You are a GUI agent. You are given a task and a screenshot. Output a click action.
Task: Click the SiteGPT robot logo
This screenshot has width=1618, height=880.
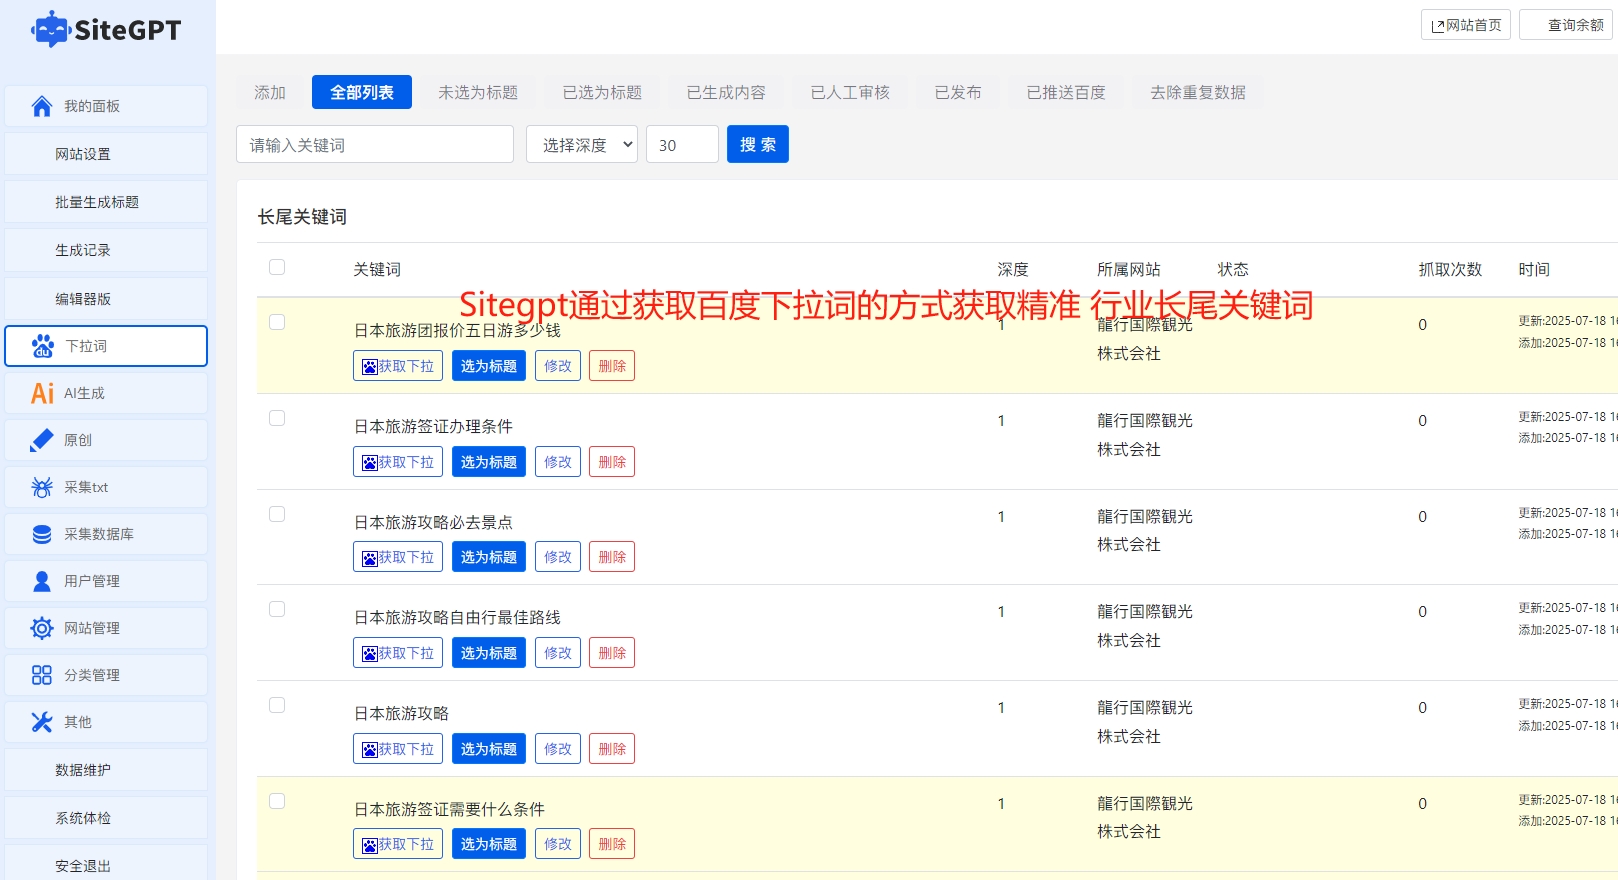pos(50,29)
